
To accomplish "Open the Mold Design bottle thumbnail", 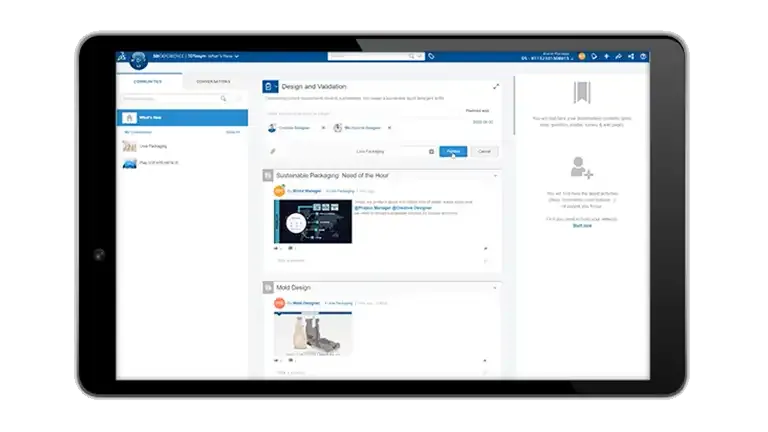I will tap(313, 334).
